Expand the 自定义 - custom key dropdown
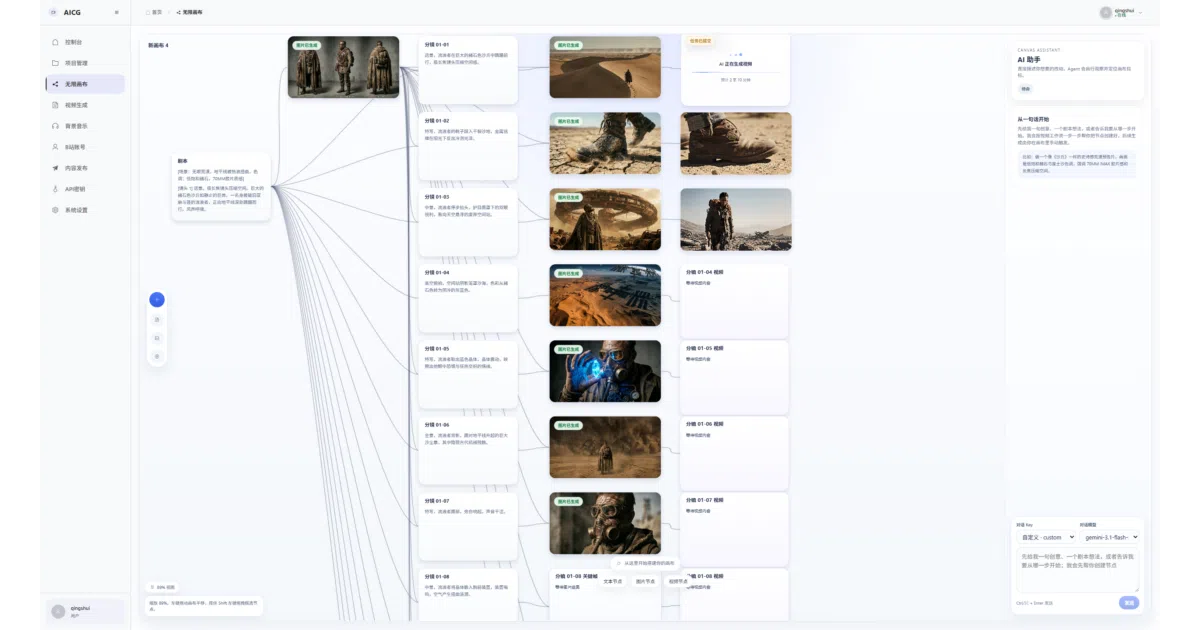1200x630 pixels. (1047, 537)
